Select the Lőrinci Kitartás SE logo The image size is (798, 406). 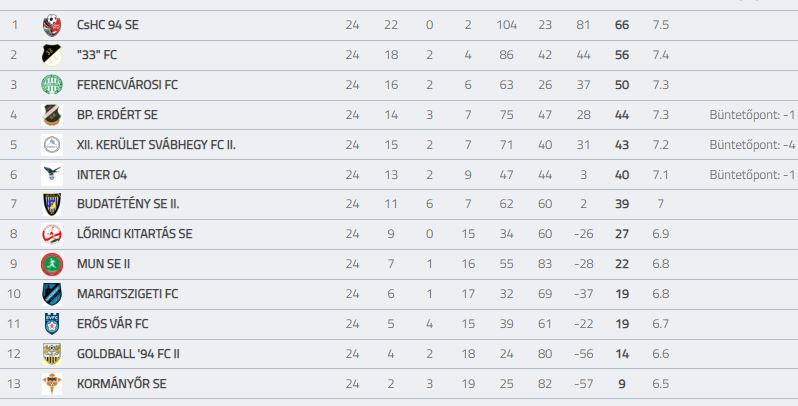coord(52,235)
